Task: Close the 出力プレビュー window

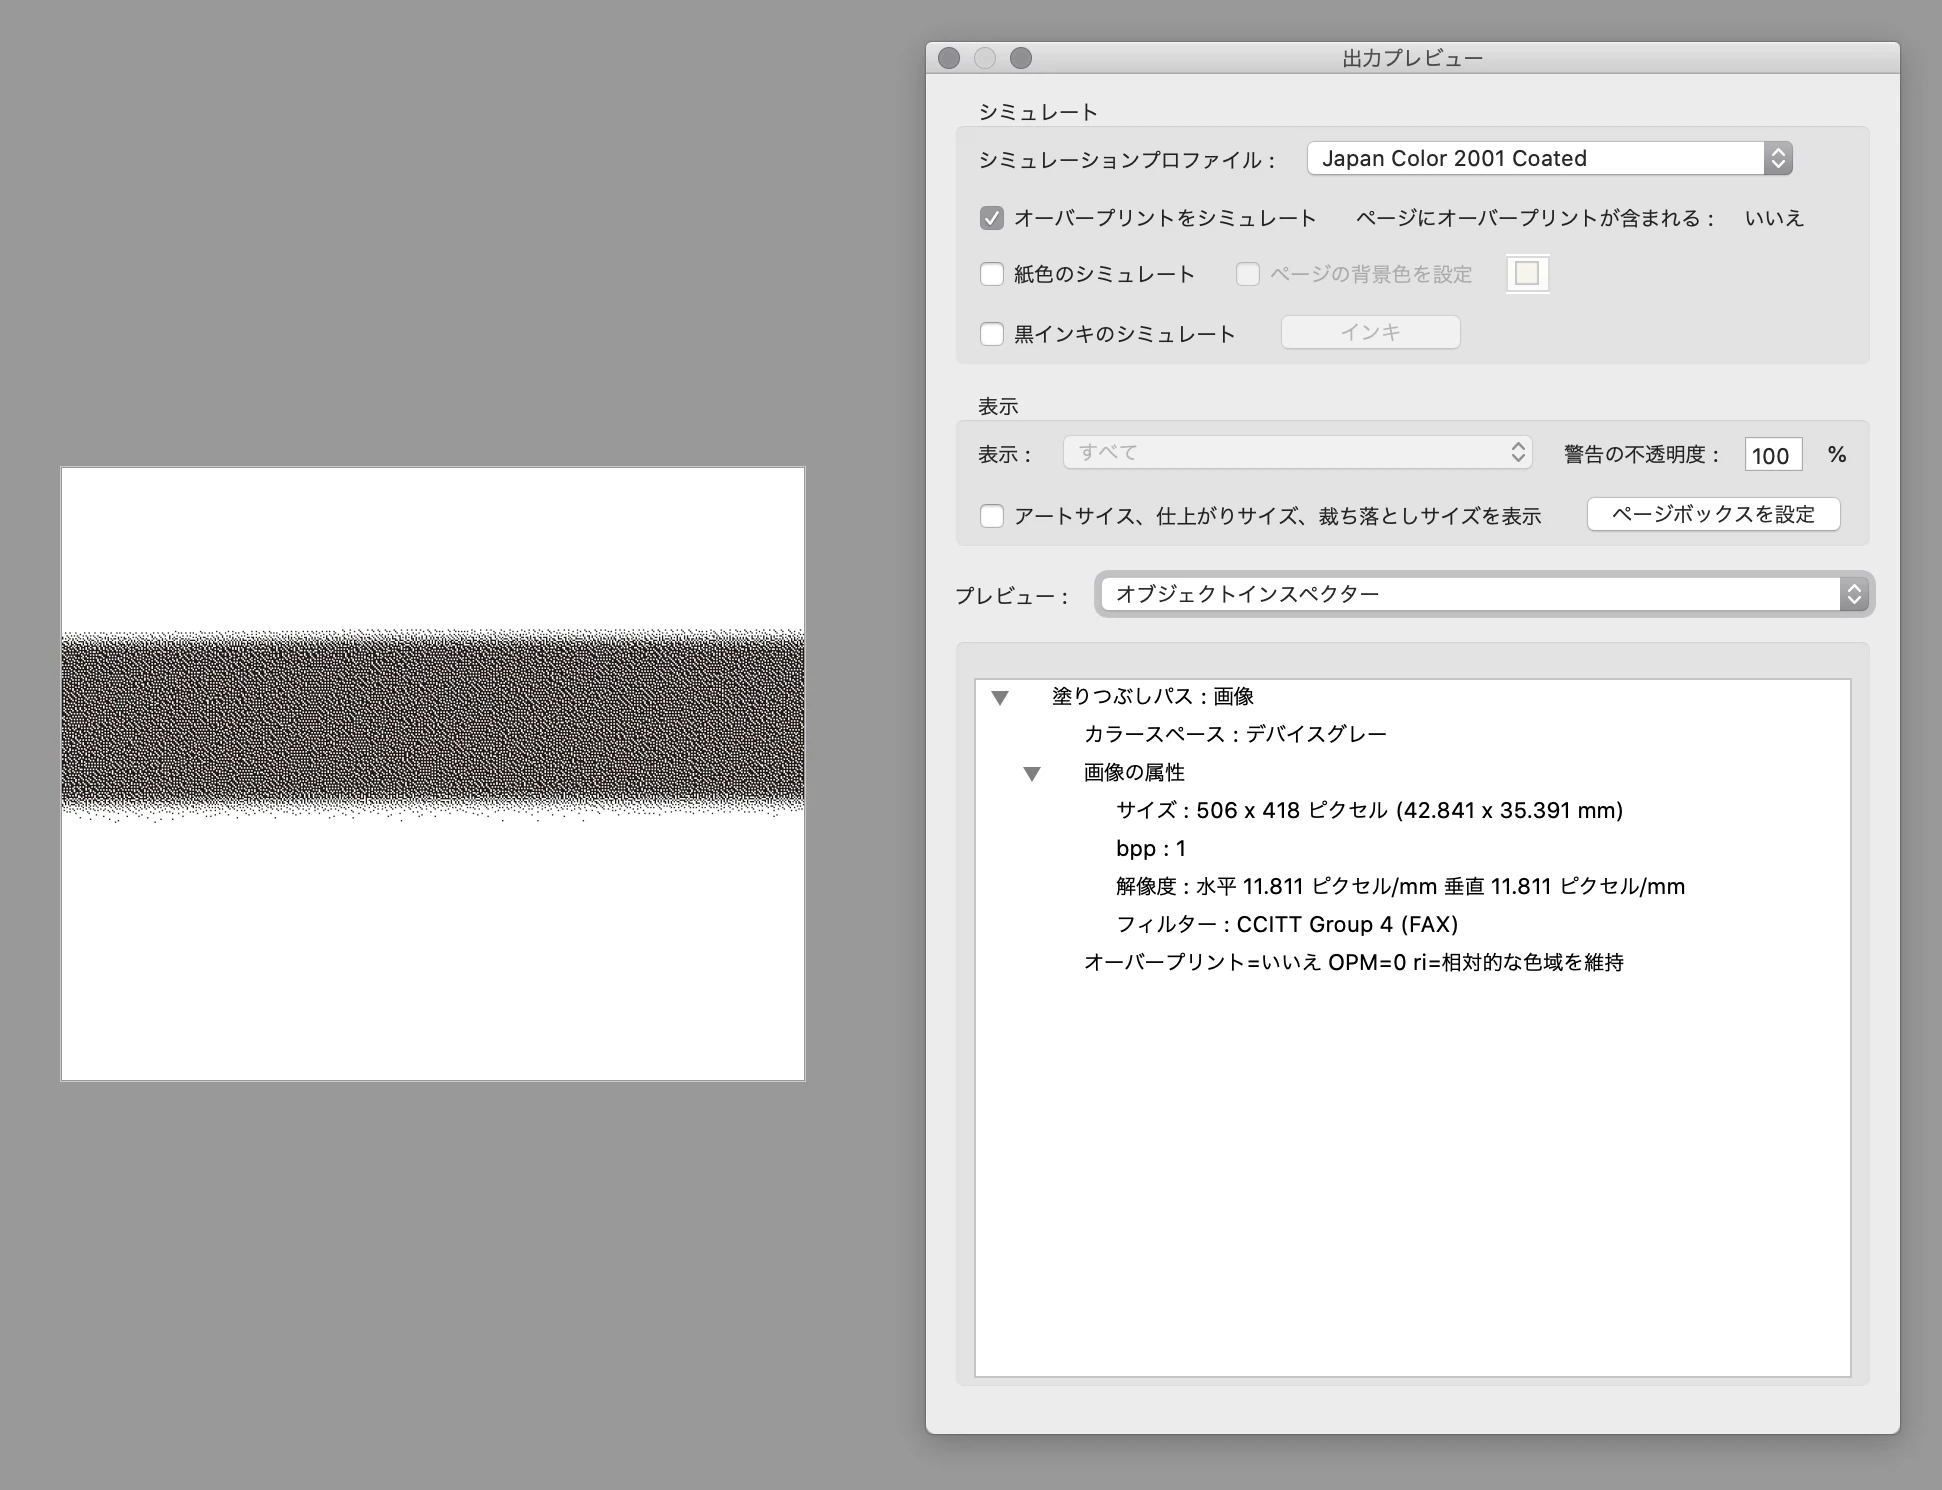Action: pyautogui.click(x=949, y=58)
